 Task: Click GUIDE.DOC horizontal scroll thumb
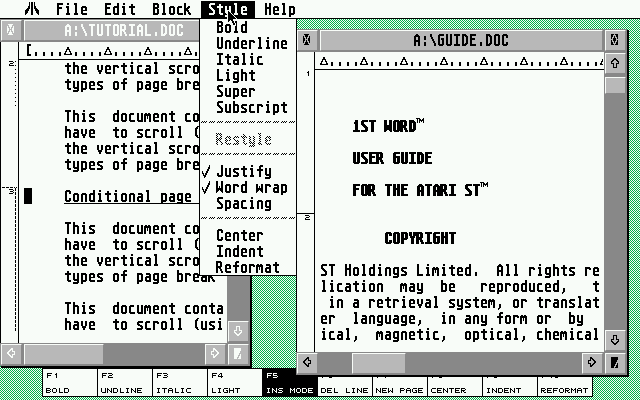pyautogui.click(x=379, y=362)
